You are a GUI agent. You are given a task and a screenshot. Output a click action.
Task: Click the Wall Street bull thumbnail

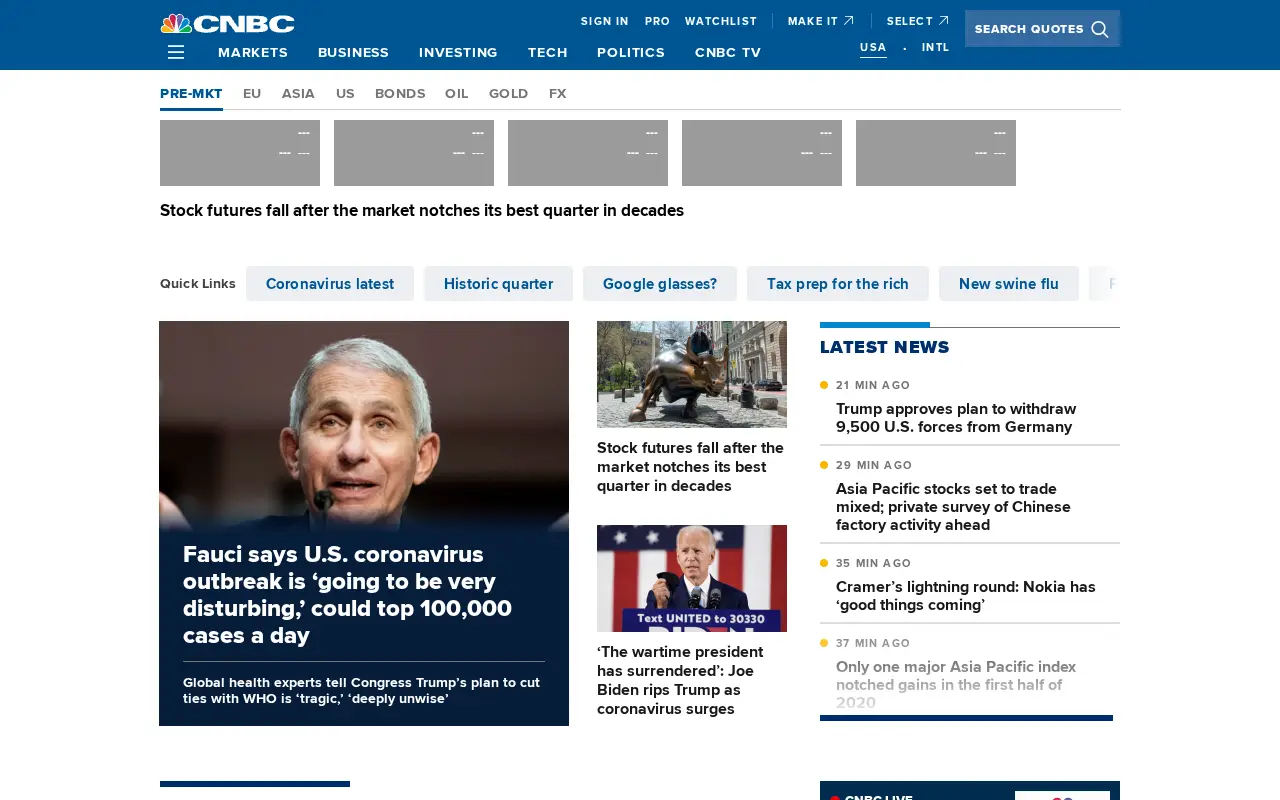click(692, 374)
